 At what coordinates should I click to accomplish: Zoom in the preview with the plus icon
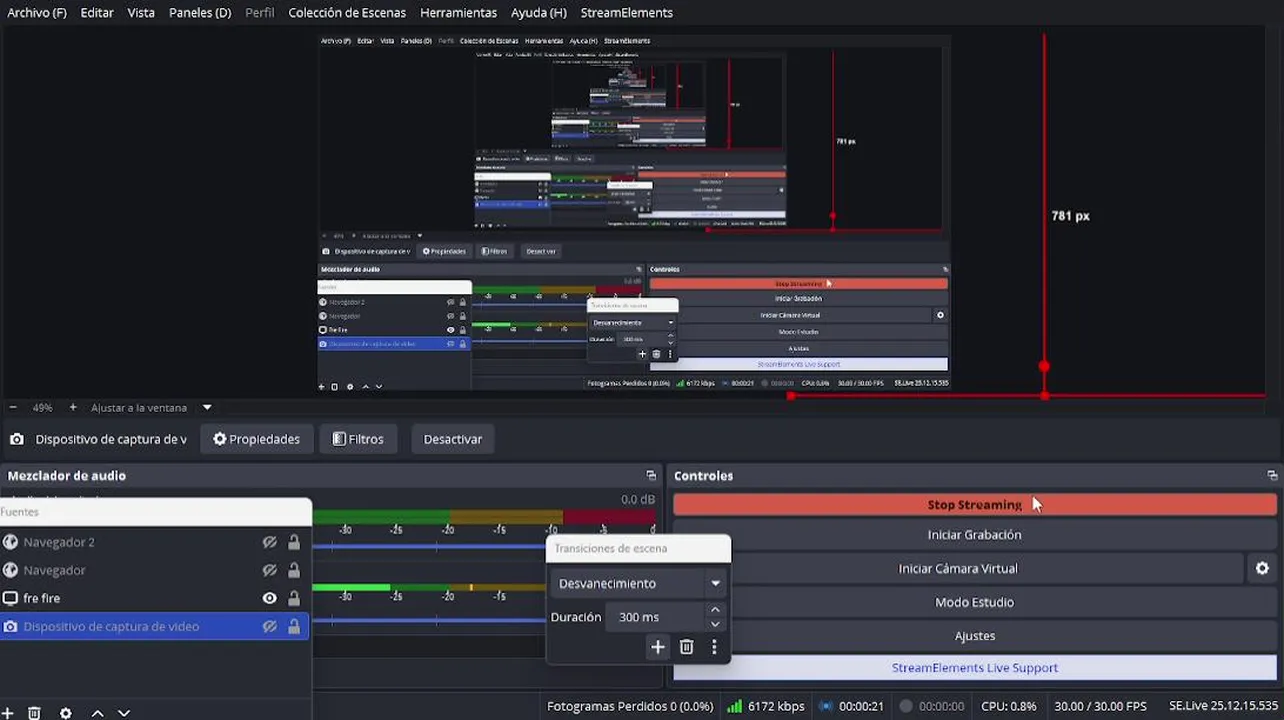tap(73, 407)
